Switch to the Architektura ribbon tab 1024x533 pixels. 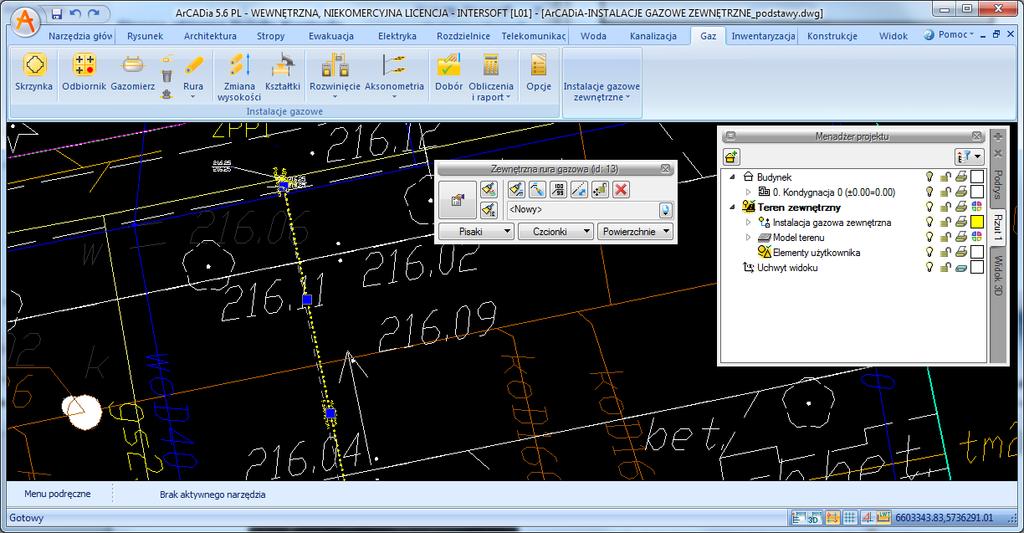[x=210, y=36]
